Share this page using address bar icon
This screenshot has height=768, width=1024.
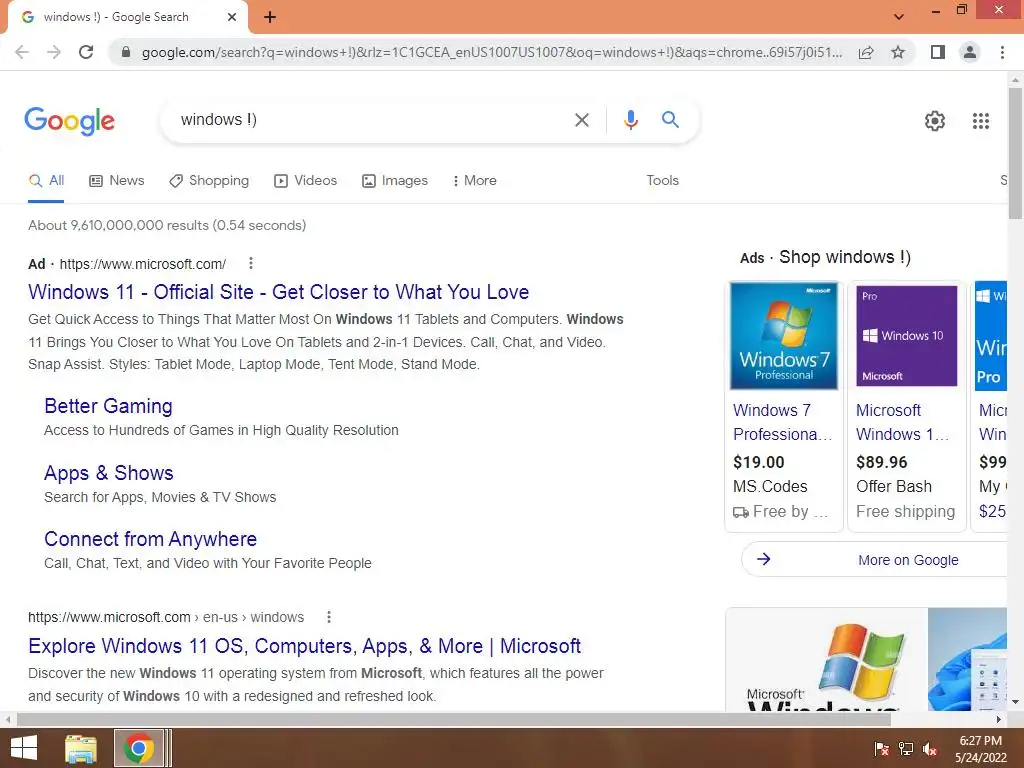(866, 52)
